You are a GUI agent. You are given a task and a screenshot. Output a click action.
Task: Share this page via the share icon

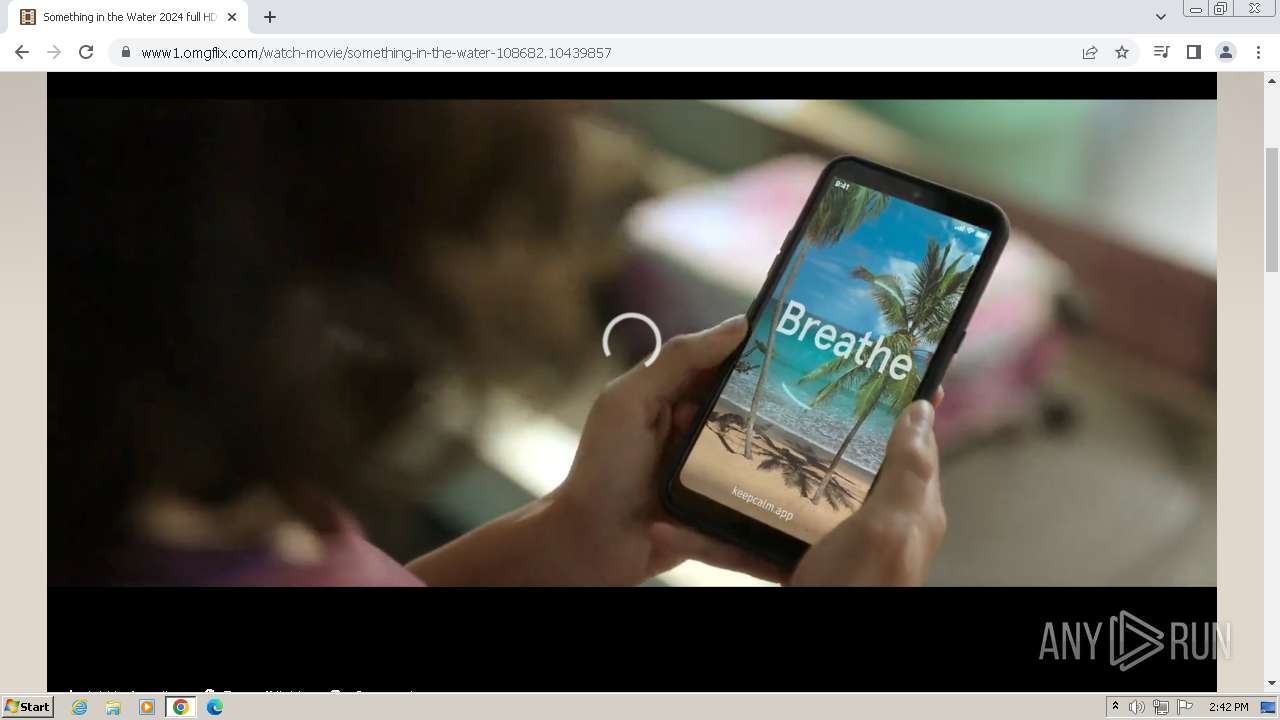pyautogui.click(x=1090, y=52)
